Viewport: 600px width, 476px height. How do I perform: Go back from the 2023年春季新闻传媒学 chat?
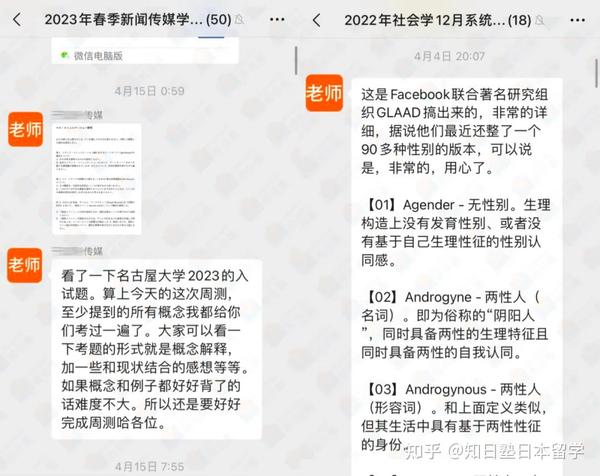[16, 20]
